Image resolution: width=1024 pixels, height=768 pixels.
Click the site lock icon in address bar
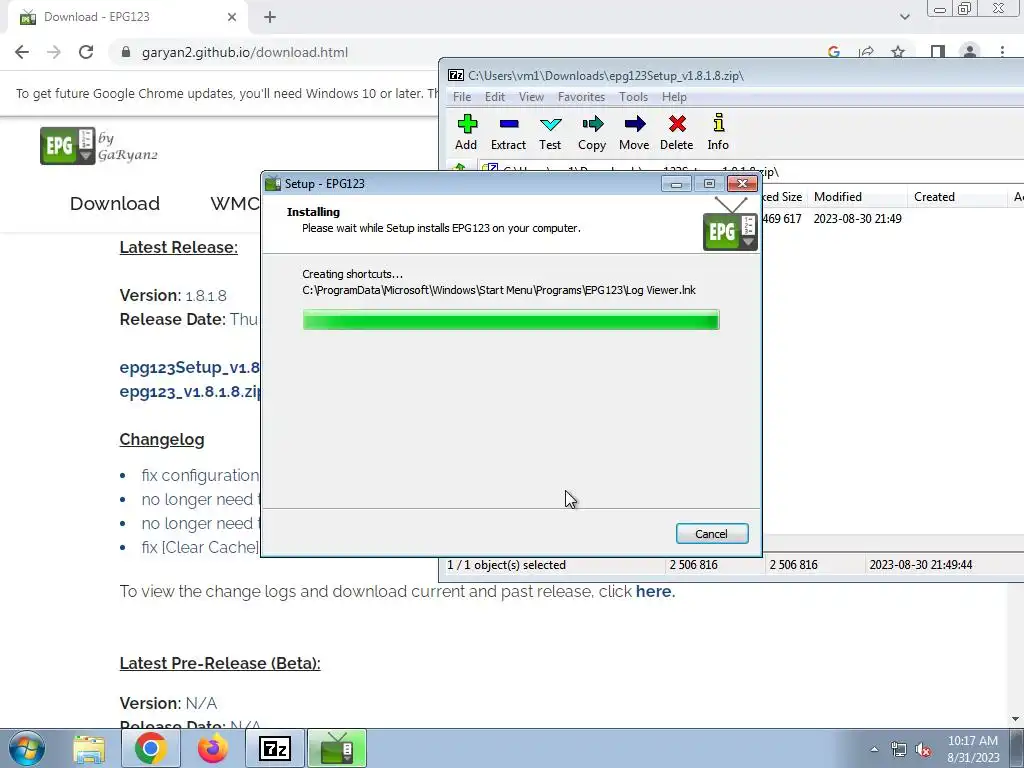click(126, 52)
